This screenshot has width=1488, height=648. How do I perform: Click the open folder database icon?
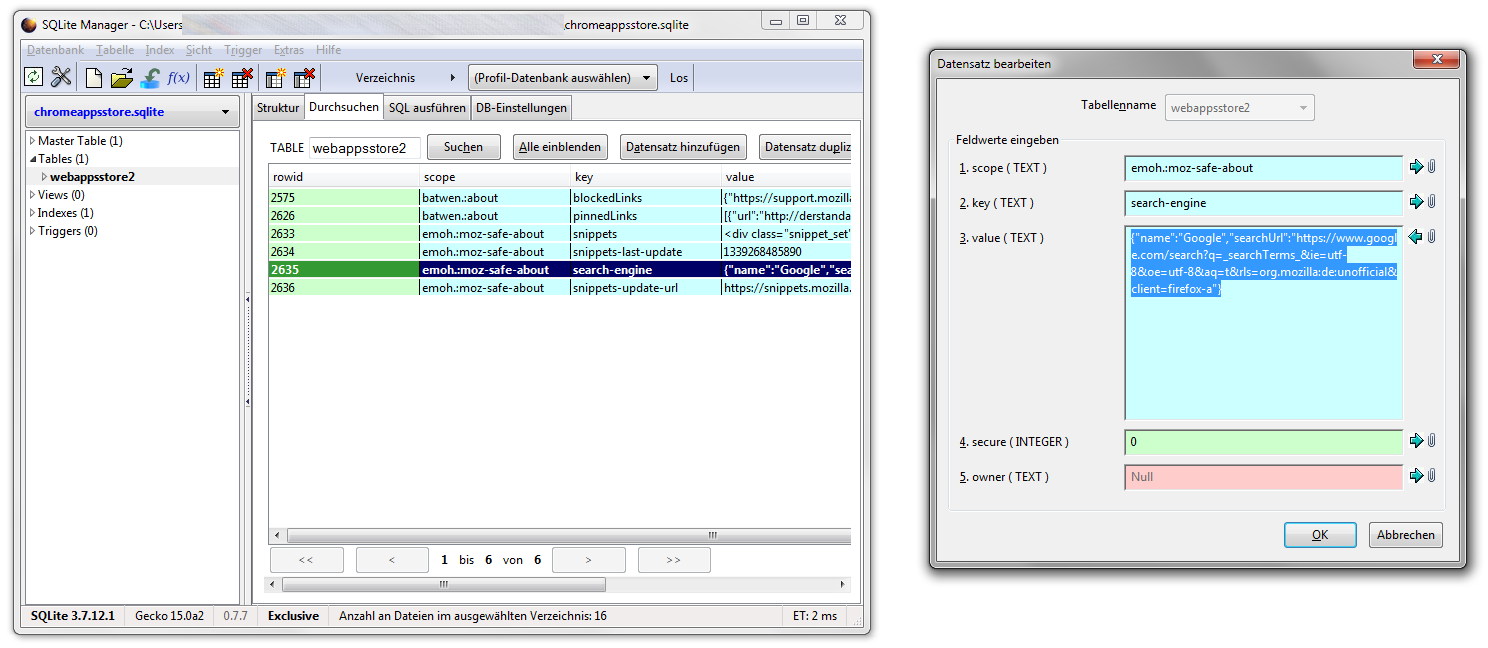coord(121,77)
